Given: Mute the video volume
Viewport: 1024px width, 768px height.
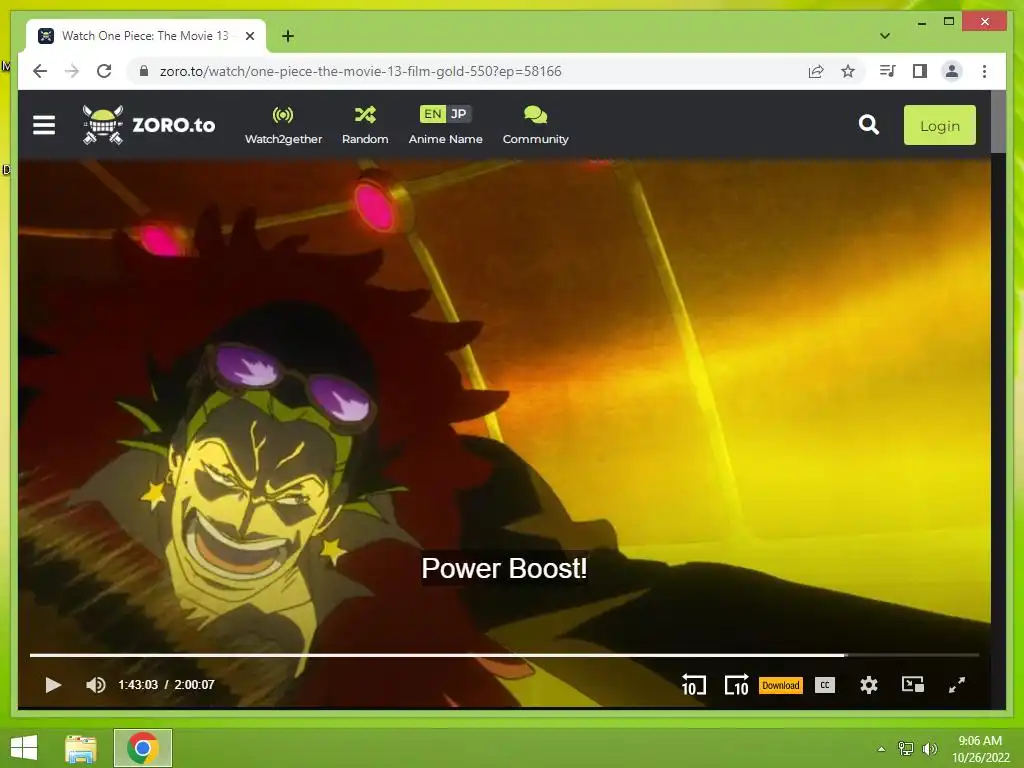Looking at the screenshot, I should pos(95,684).
